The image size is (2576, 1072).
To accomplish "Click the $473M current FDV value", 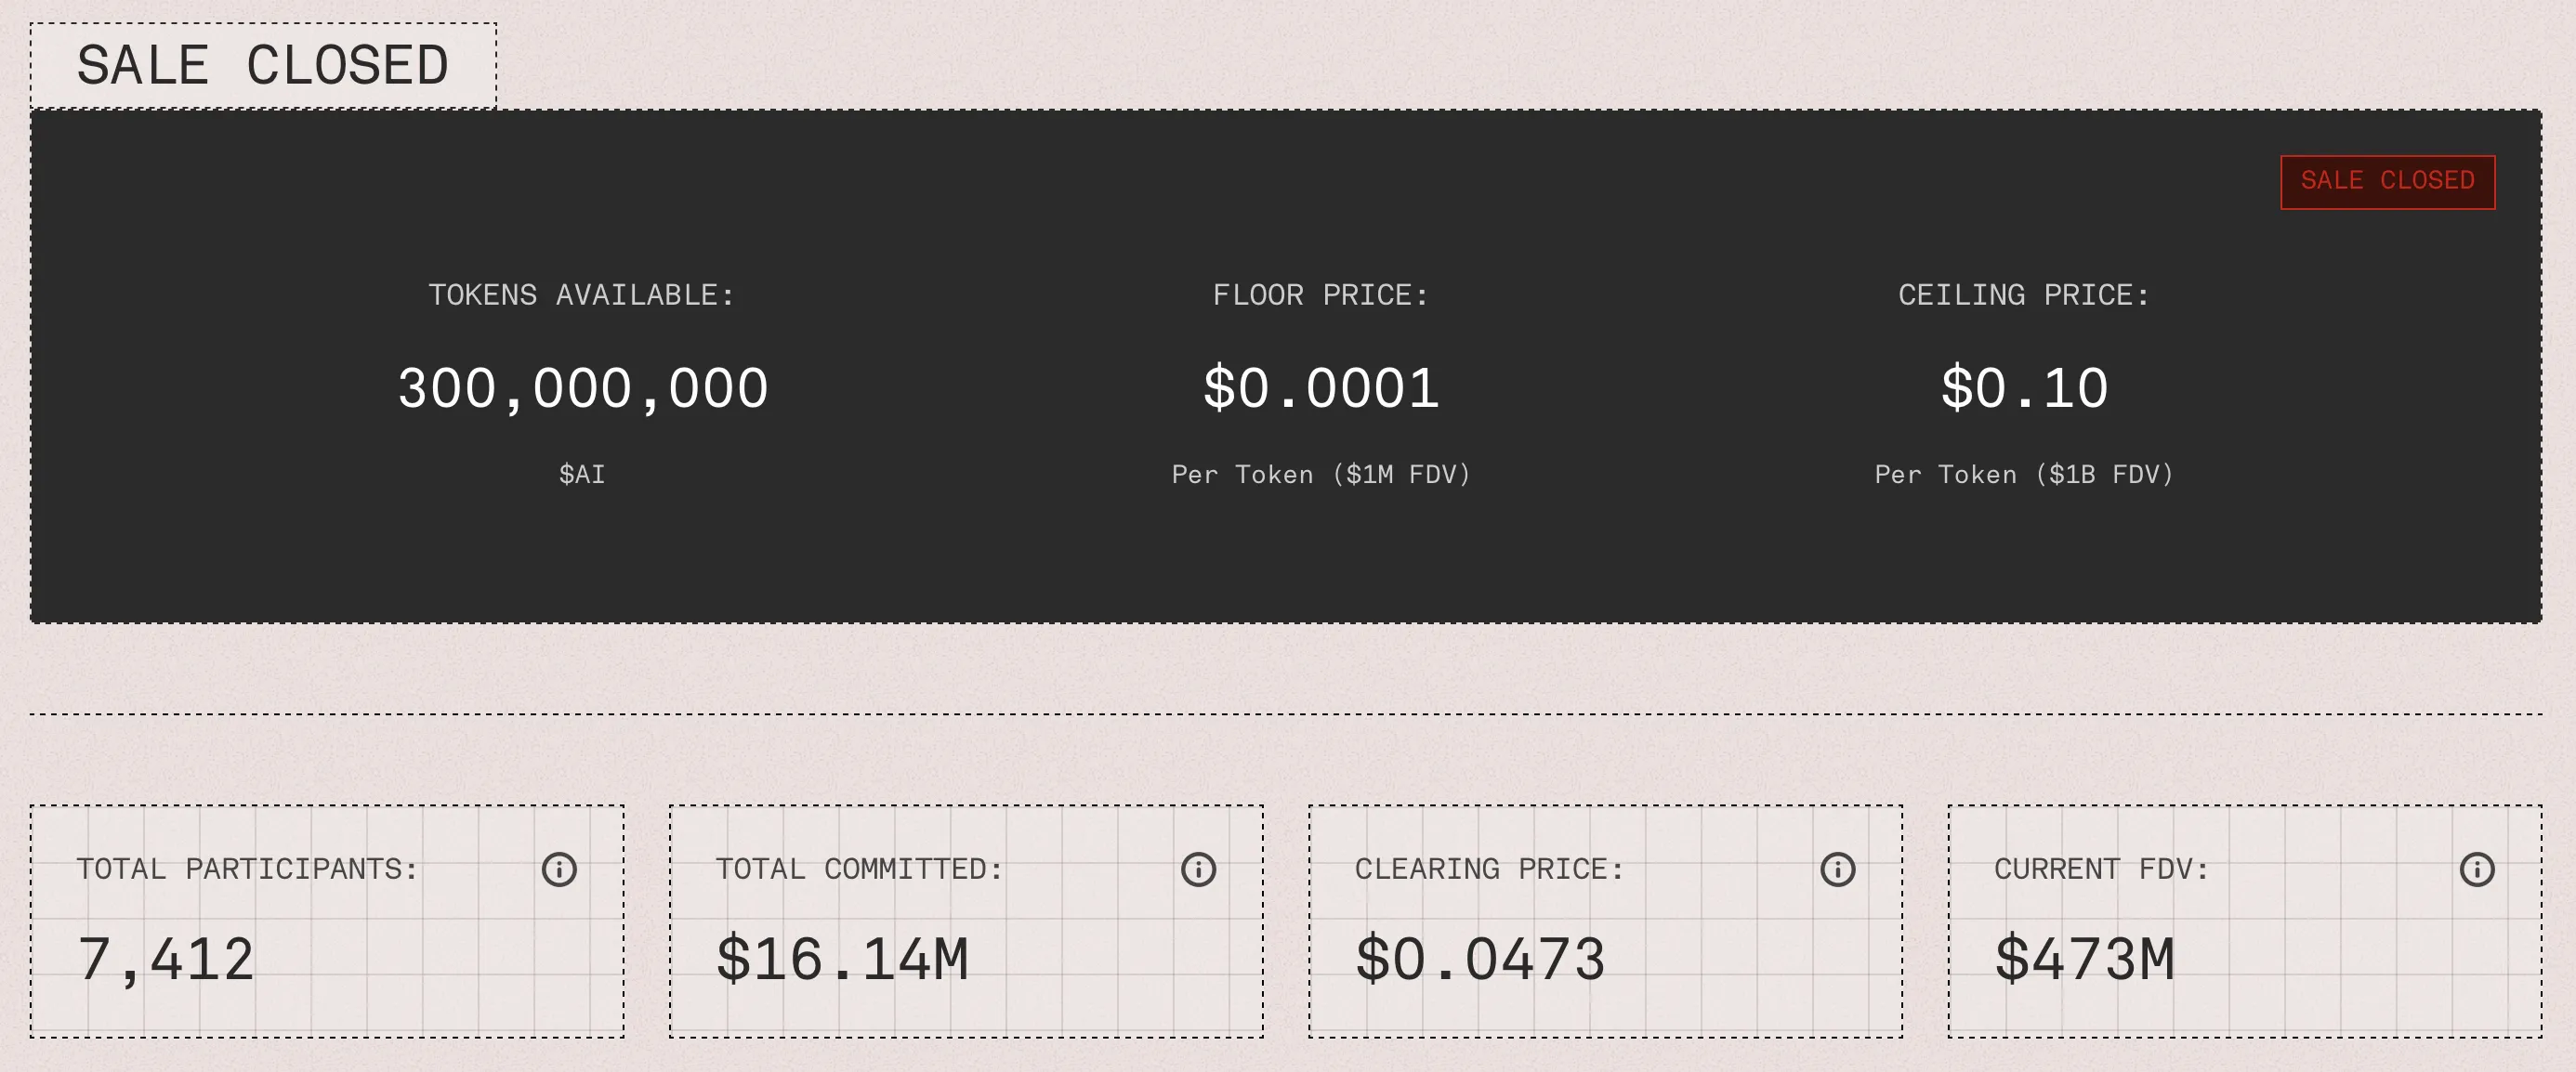I will (x=2084, y=960).
